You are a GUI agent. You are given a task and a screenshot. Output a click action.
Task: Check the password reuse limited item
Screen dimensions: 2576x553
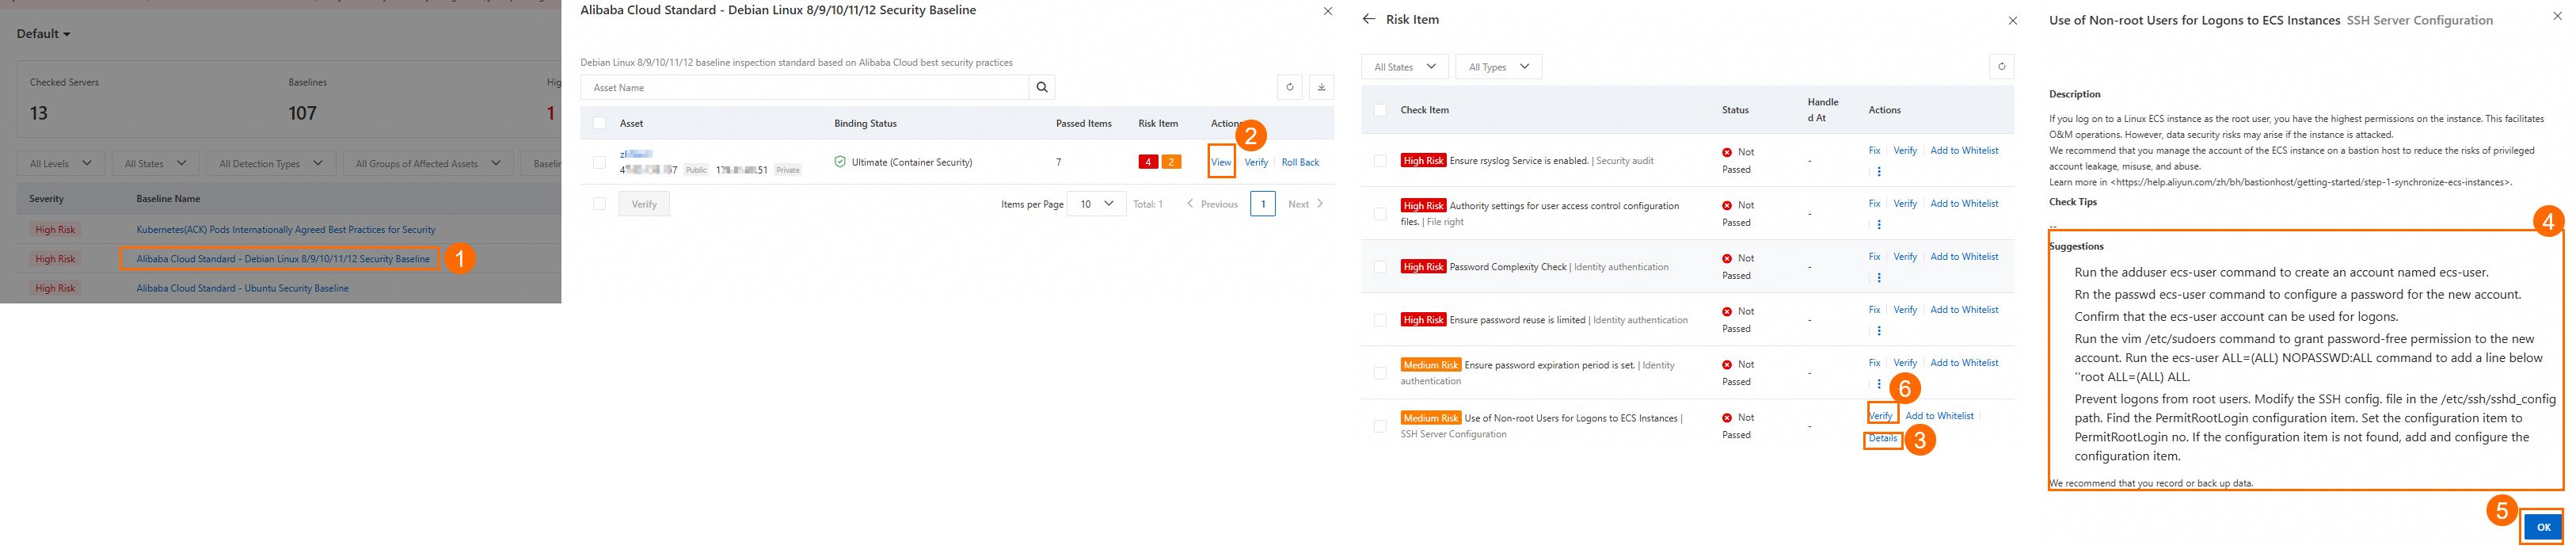coord(1380,320)
